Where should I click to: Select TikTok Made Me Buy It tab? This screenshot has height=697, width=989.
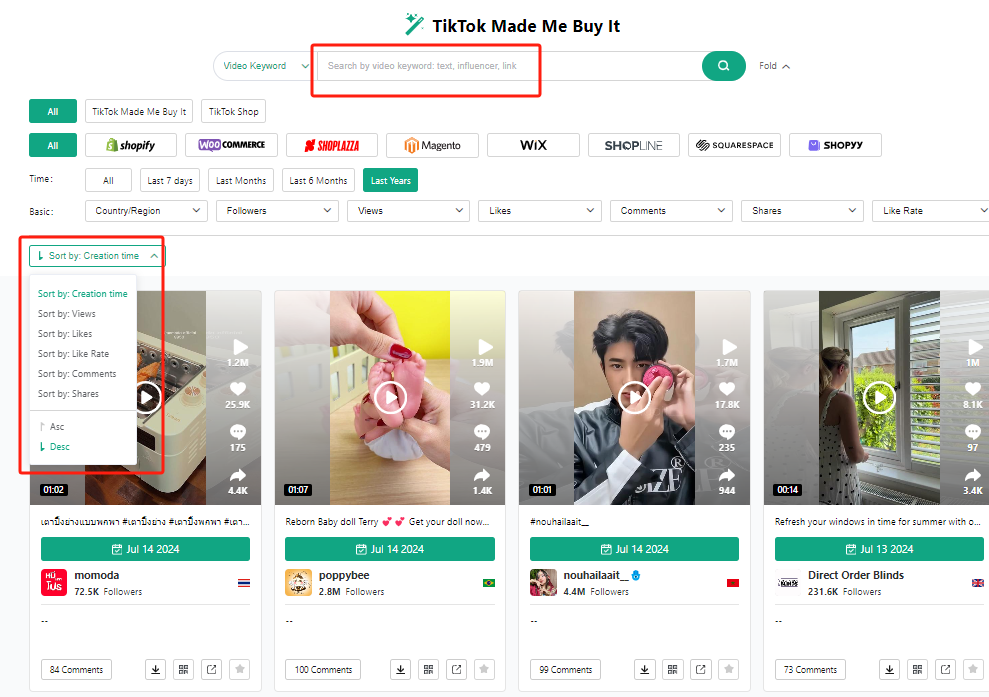click(139, 112)
